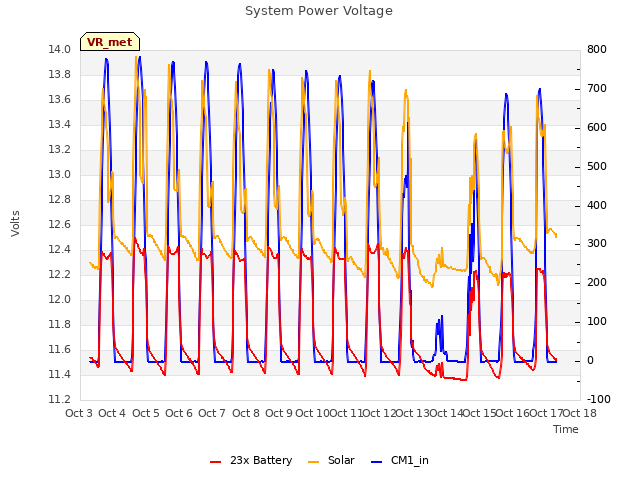
Task: Click the Oct 3 x-axis tick label
Action: 79,413
